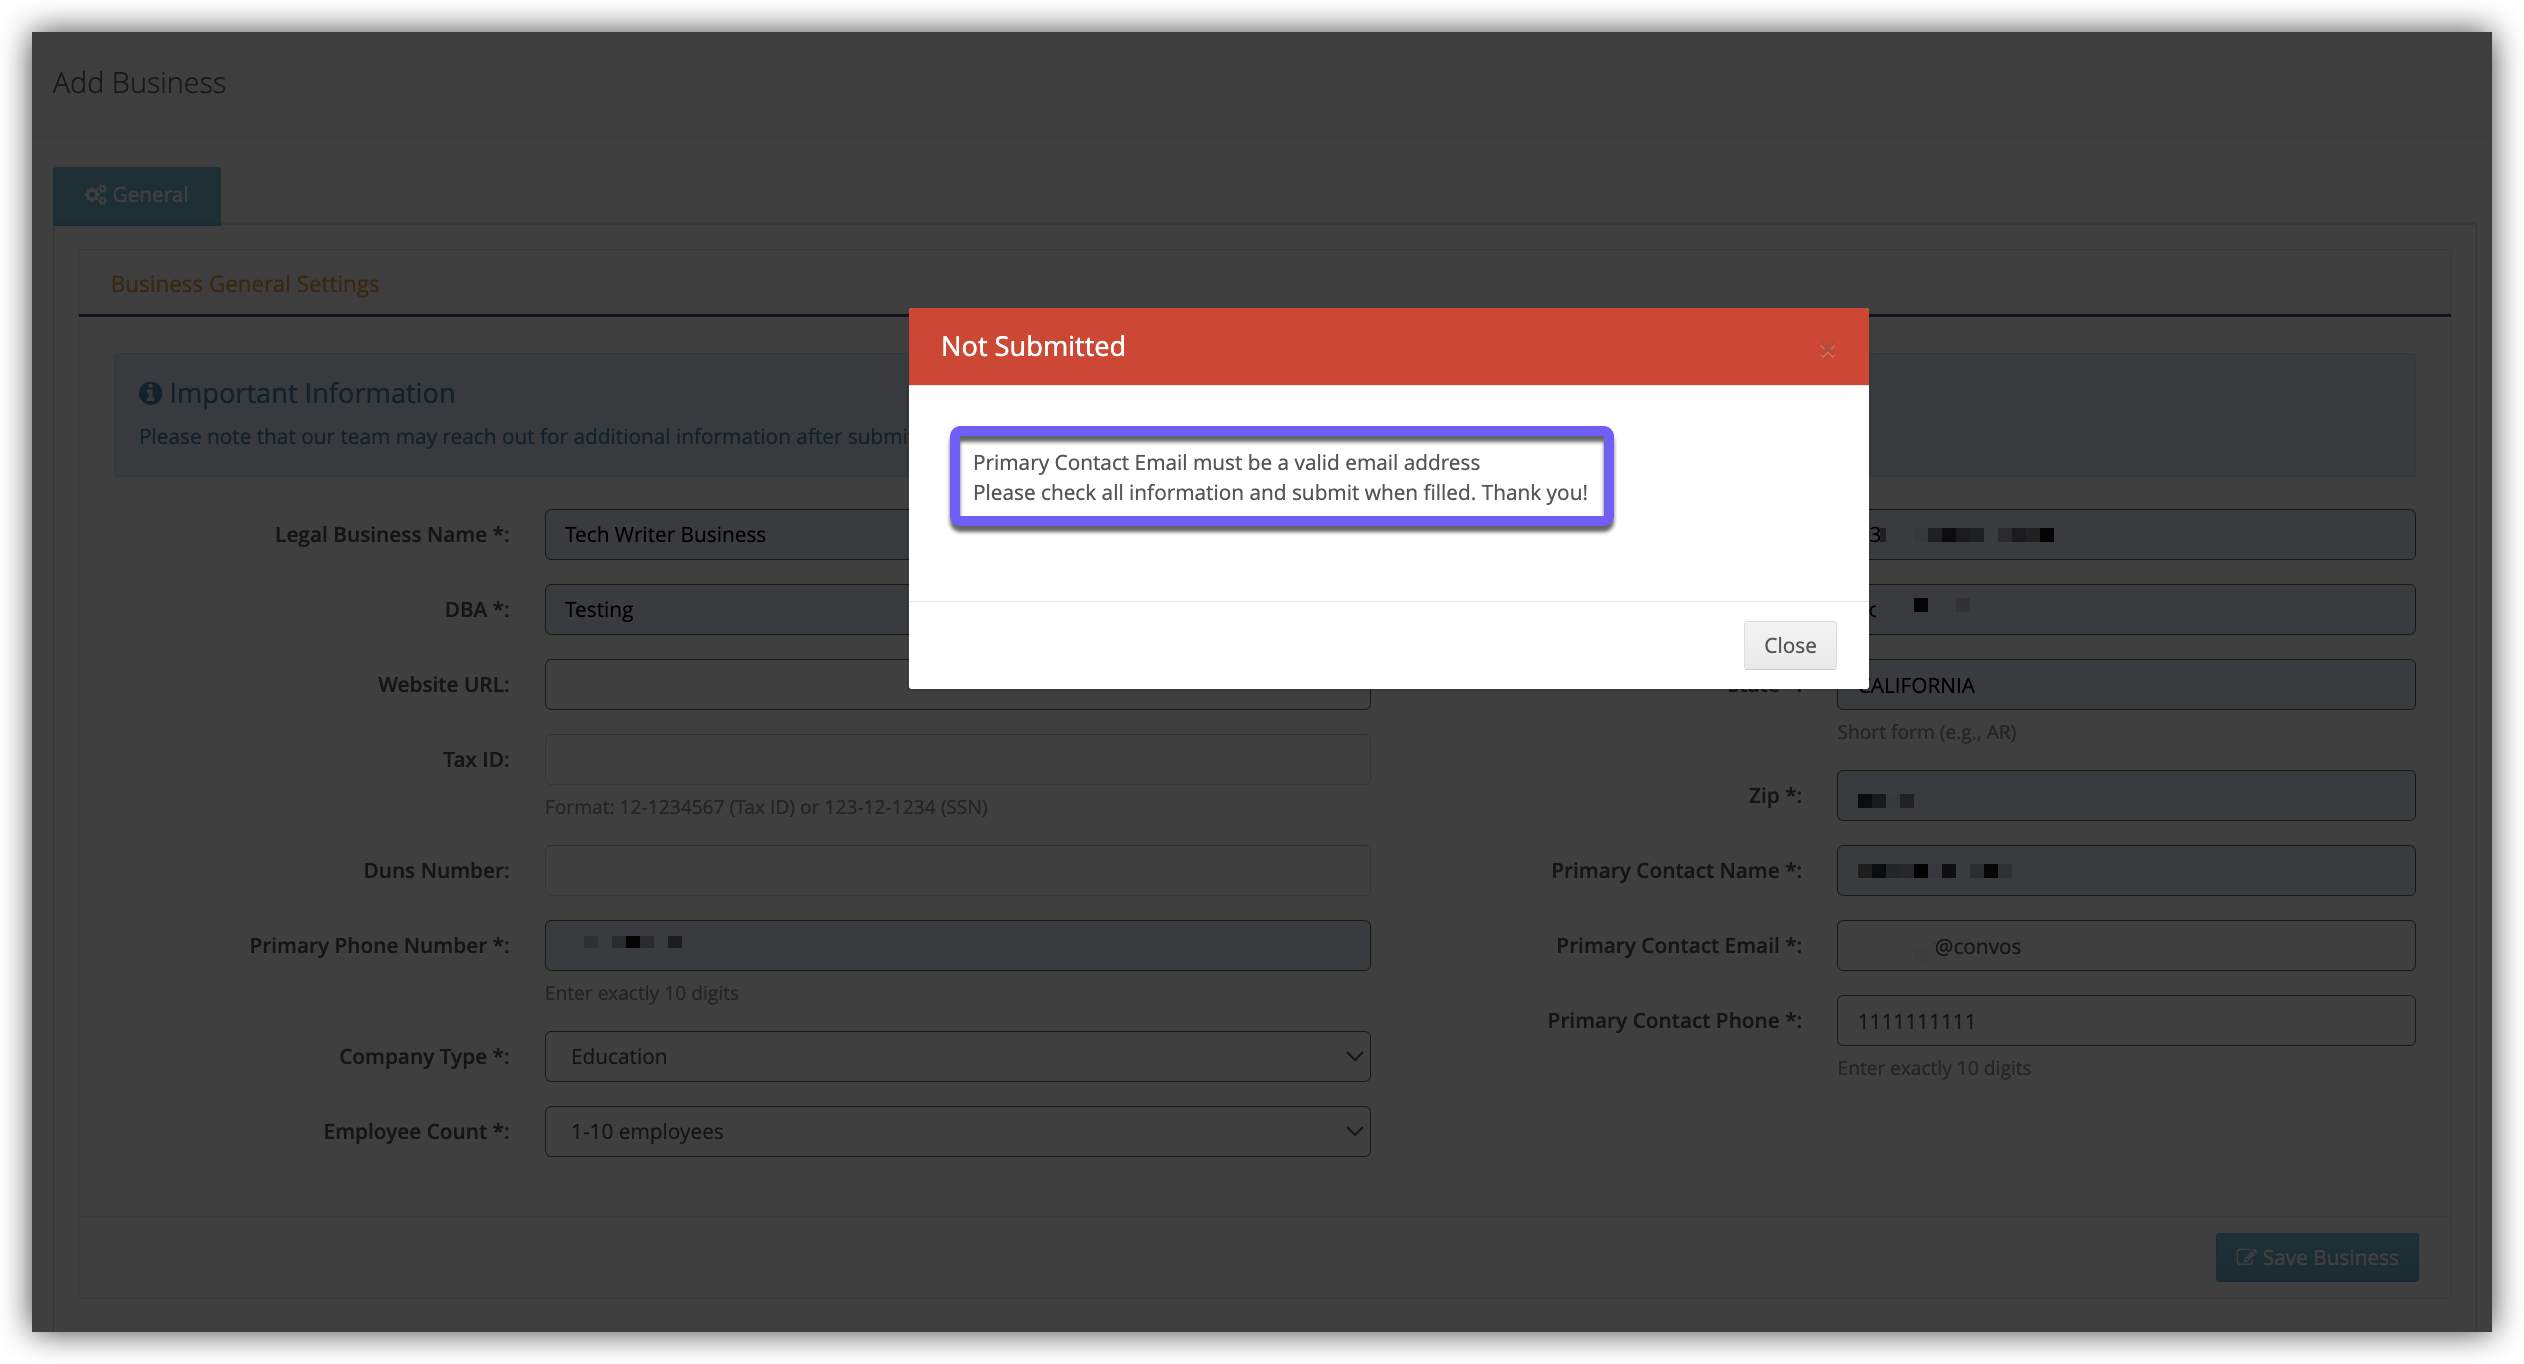Focus the Legal Business Name field

pos(727,534)
